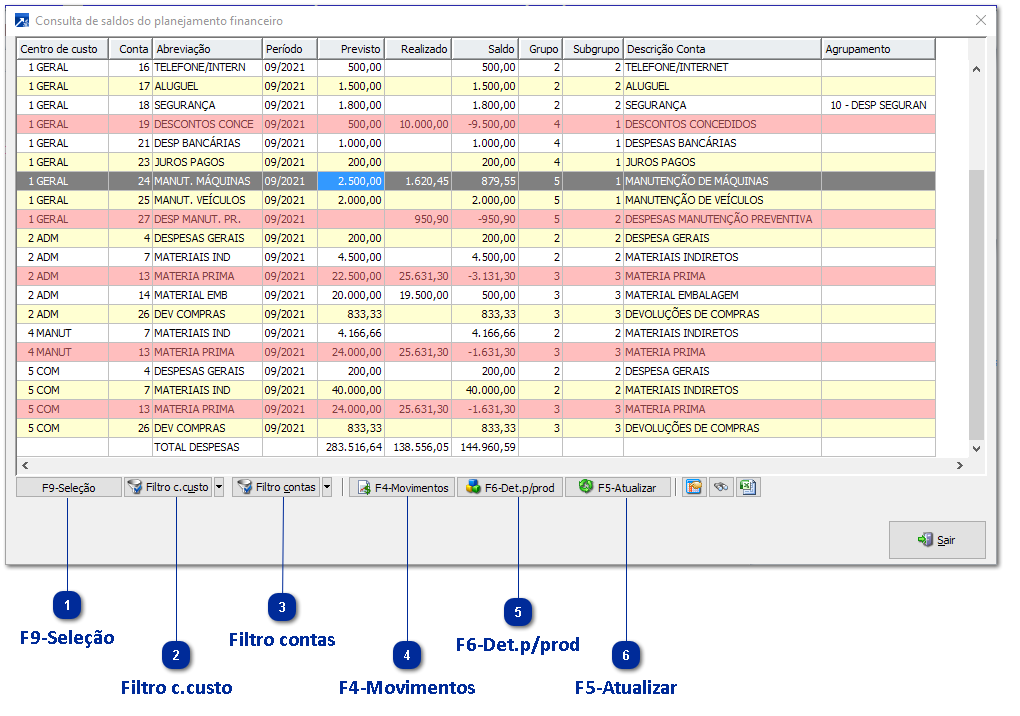Viewport: 1020px width, 716px height.
Task: Click the Previsto cell showing 2.500,00
Action: 350,181
